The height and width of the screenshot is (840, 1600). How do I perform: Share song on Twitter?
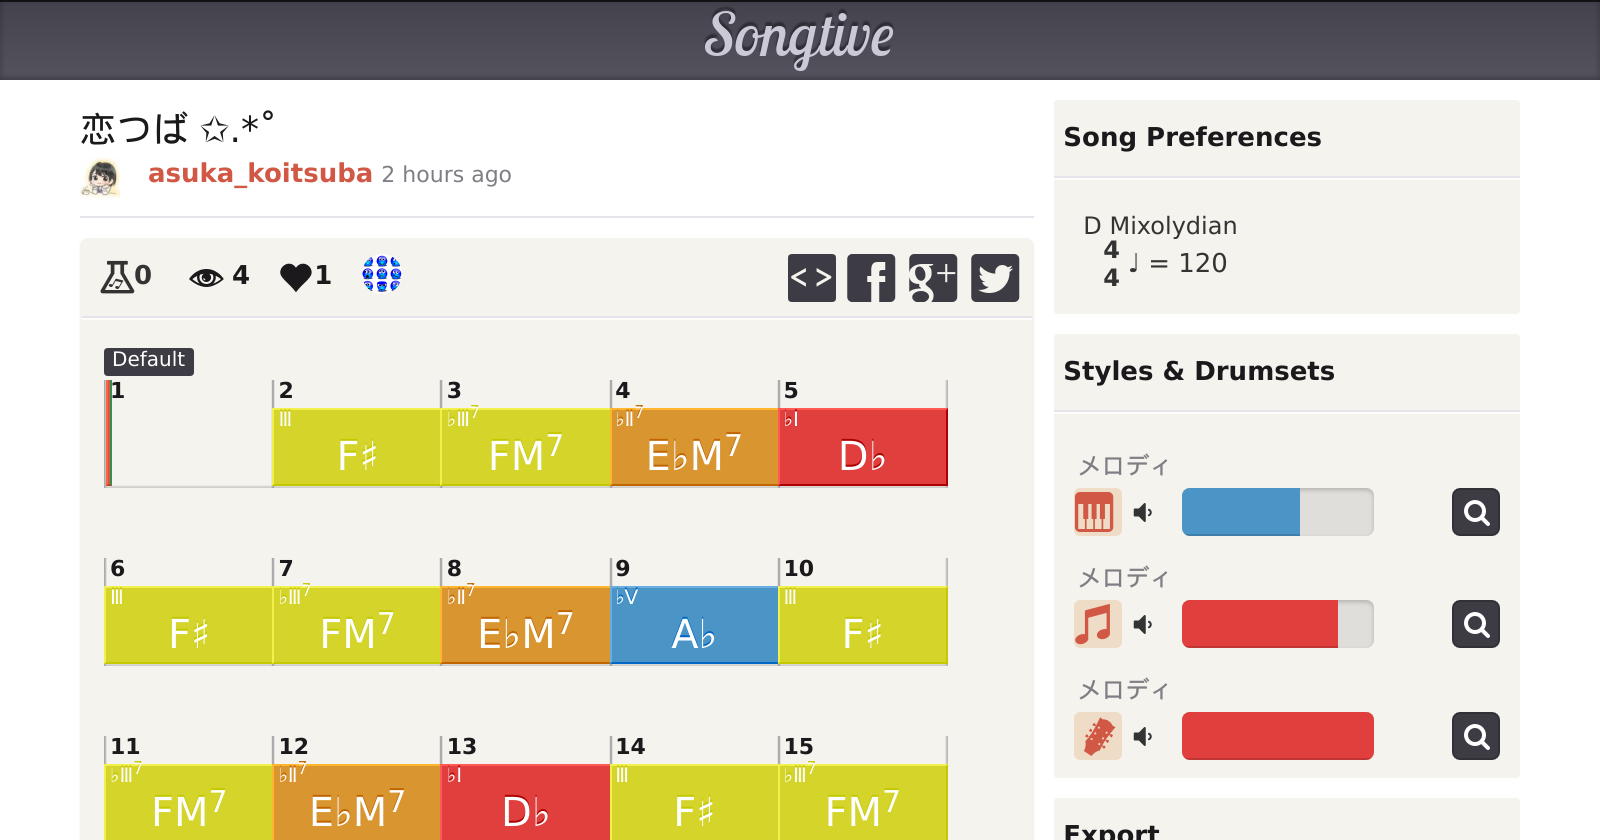994,278
